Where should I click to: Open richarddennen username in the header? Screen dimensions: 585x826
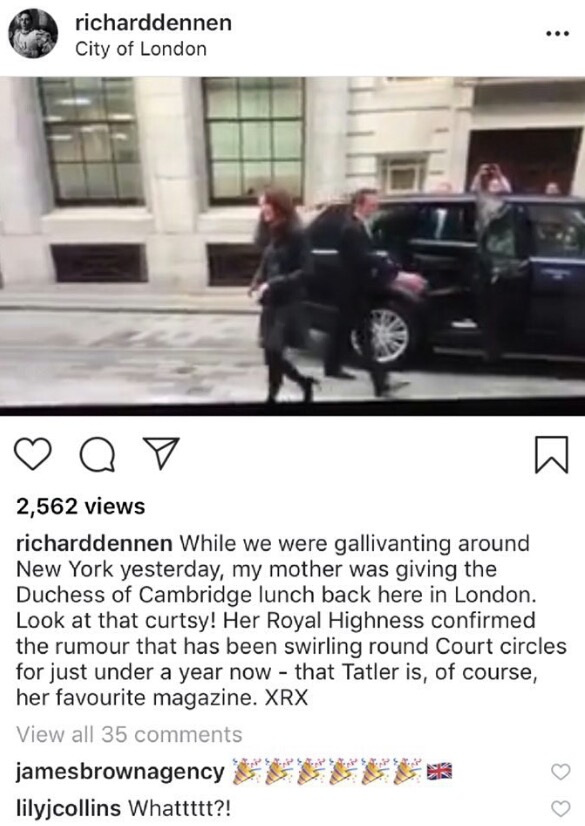click(x=153, y=23)
